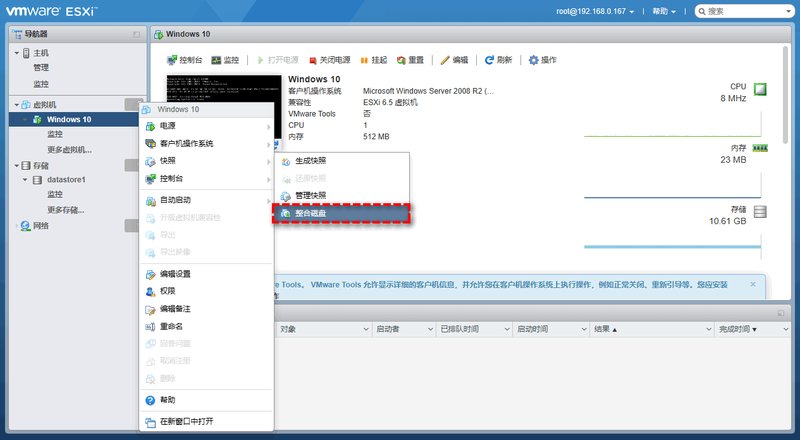Click the 权限 permissions icon
Viewport: 800px width, 440px height.
150,291
